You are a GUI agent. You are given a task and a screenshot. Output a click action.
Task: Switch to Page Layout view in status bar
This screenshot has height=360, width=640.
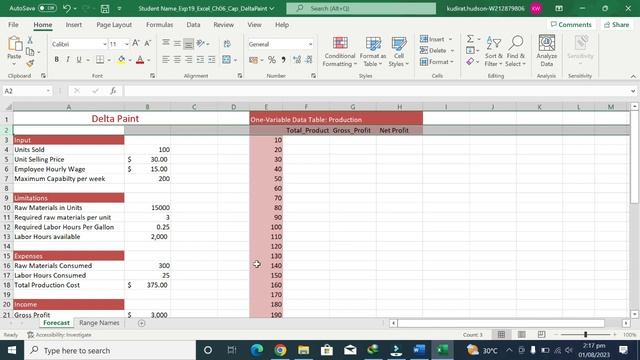pyautogui.click(x=522, y=335)
